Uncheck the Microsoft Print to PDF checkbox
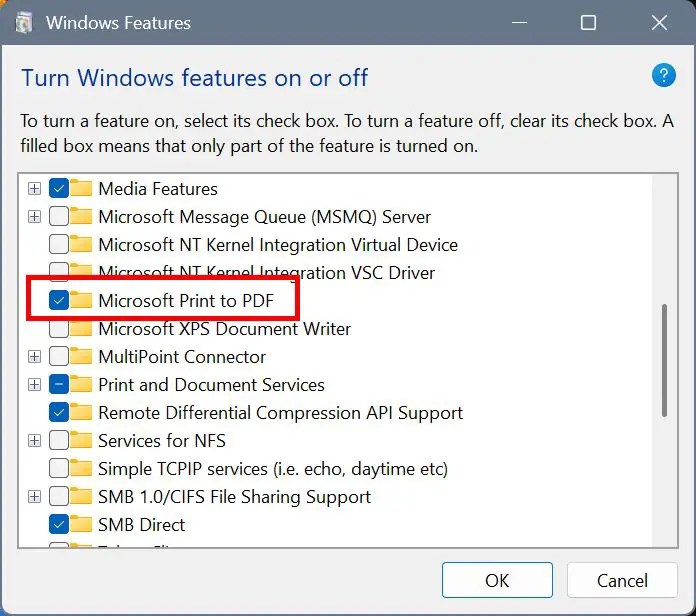 (x=59, y=300)
